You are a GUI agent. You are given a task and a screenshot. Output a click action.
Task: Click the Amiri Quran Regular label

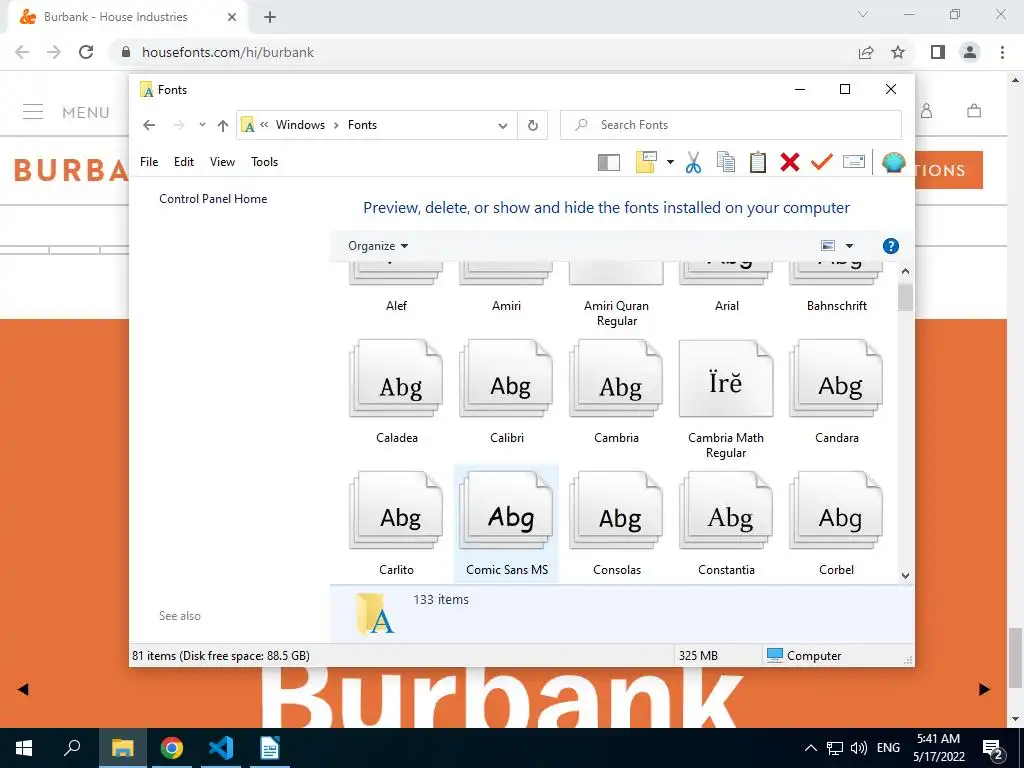(x=616, y=313)
